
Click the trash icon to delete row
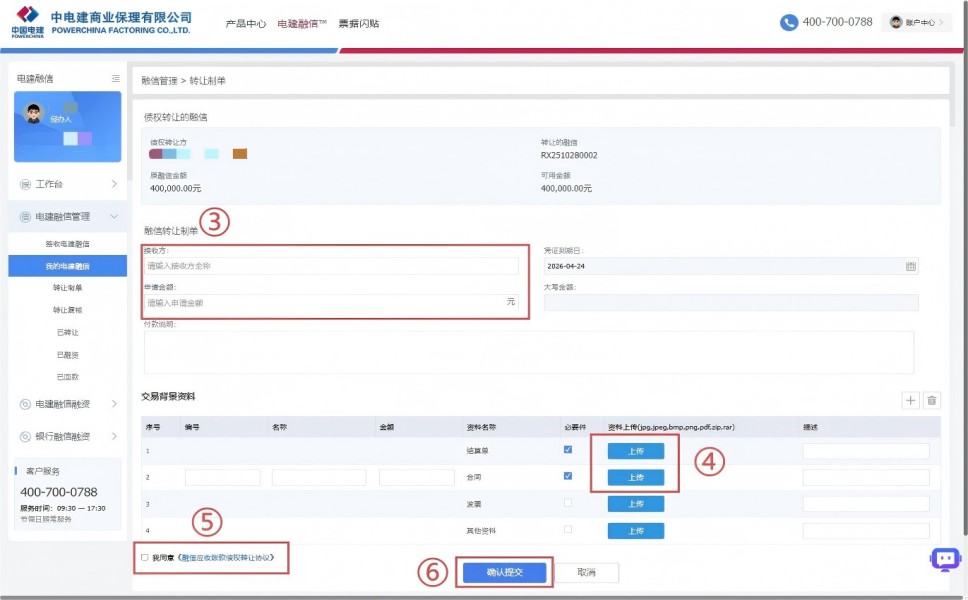(932, 400)
